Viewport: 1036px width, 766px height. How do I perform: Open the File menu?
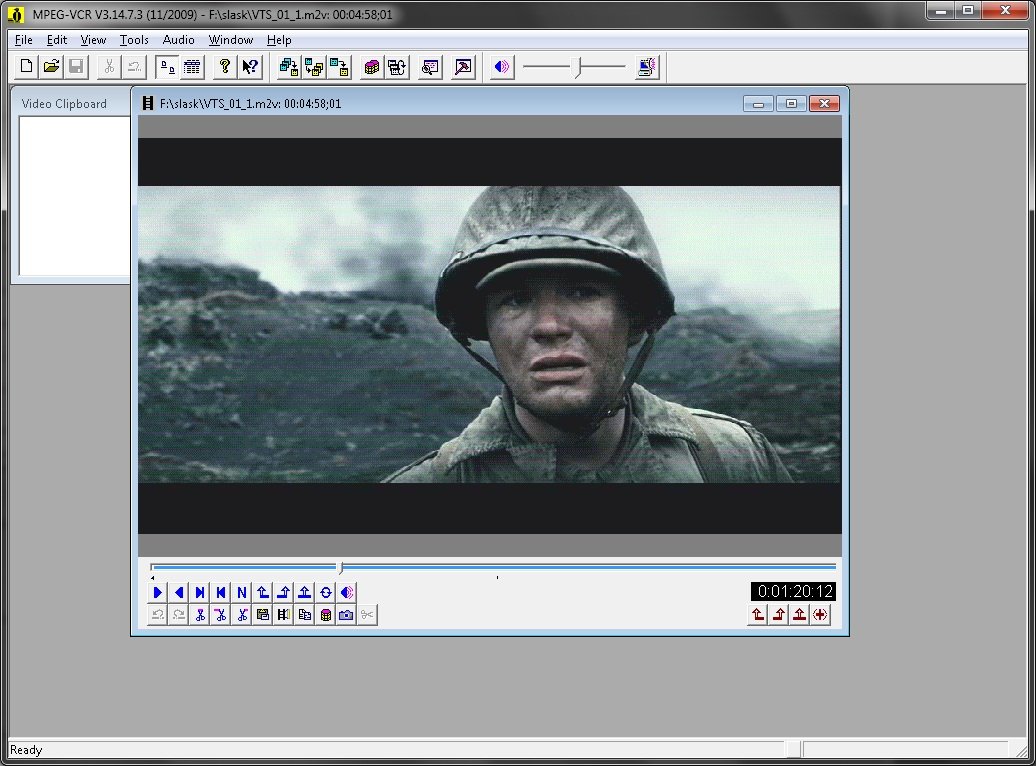(24, 40)
